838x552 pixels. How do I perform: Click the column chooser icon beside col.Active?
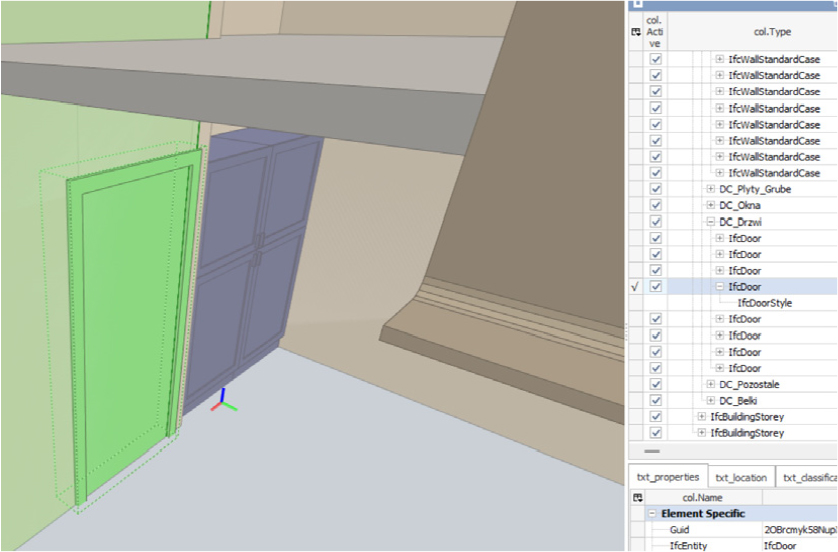(635, 32)
